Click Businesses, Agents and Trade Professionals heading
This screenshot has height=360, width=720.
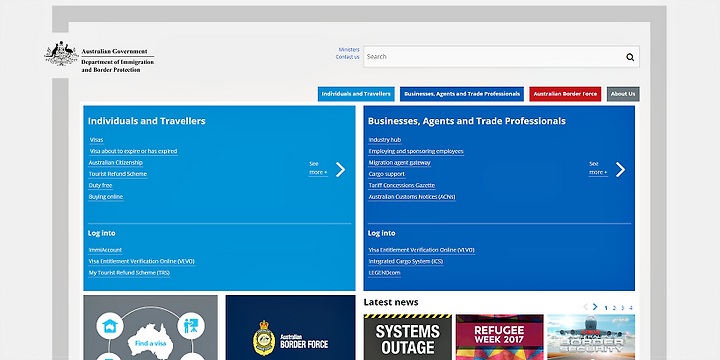click(x=467, y=121)
